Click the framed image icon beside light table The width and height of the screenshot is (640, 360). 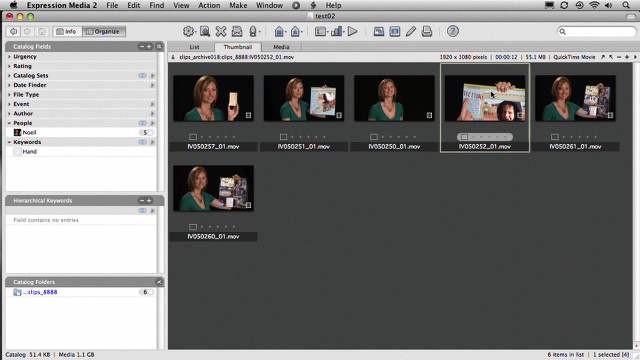coord(395,31)
